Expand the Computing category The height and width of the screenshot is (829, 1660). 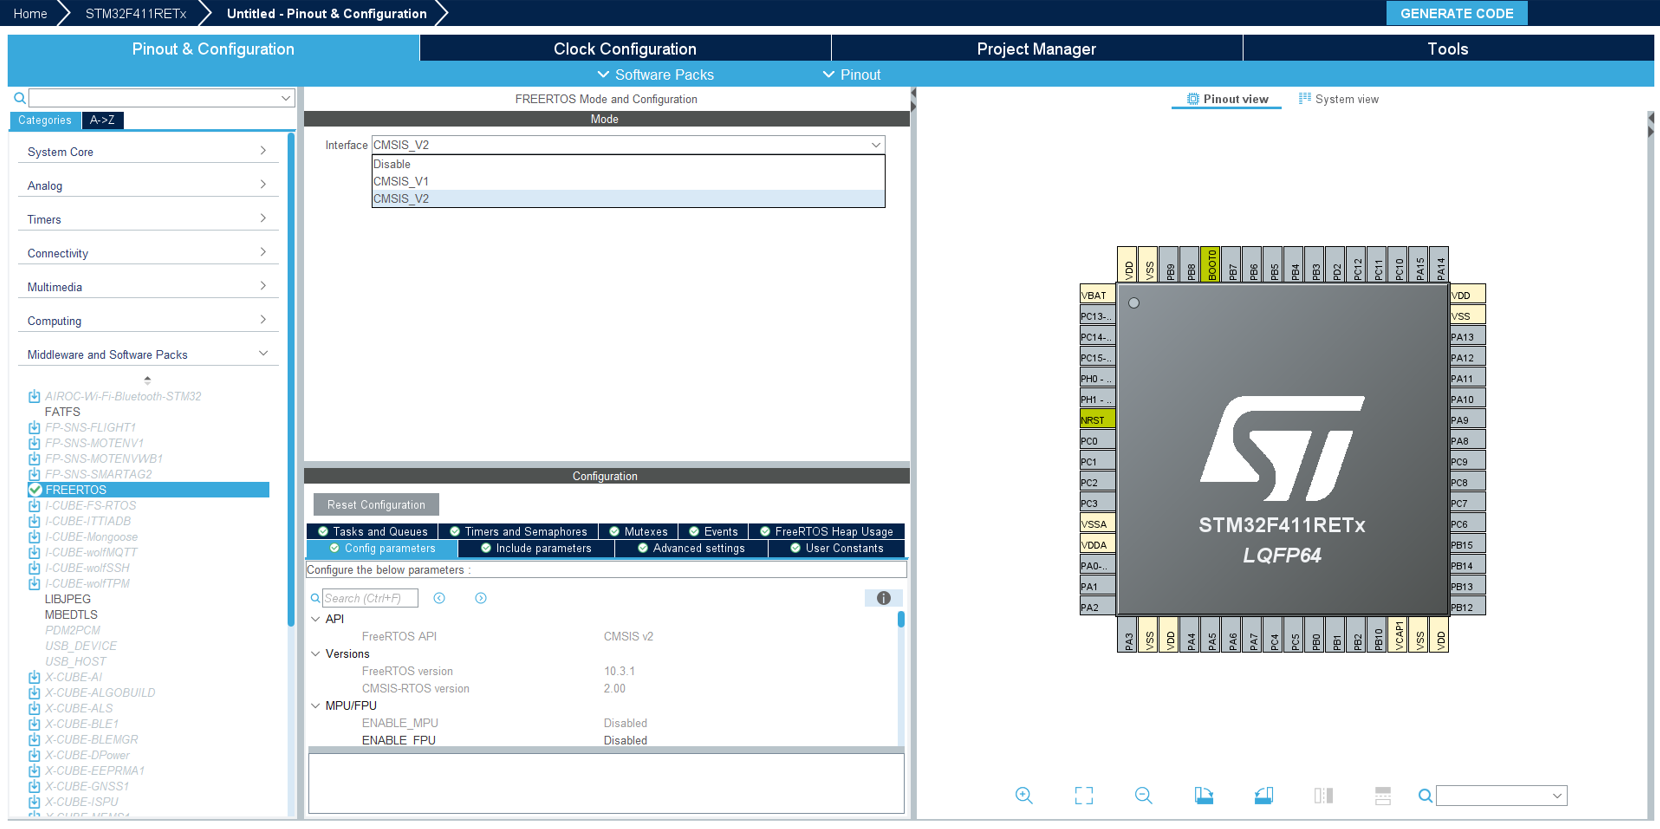148,321
